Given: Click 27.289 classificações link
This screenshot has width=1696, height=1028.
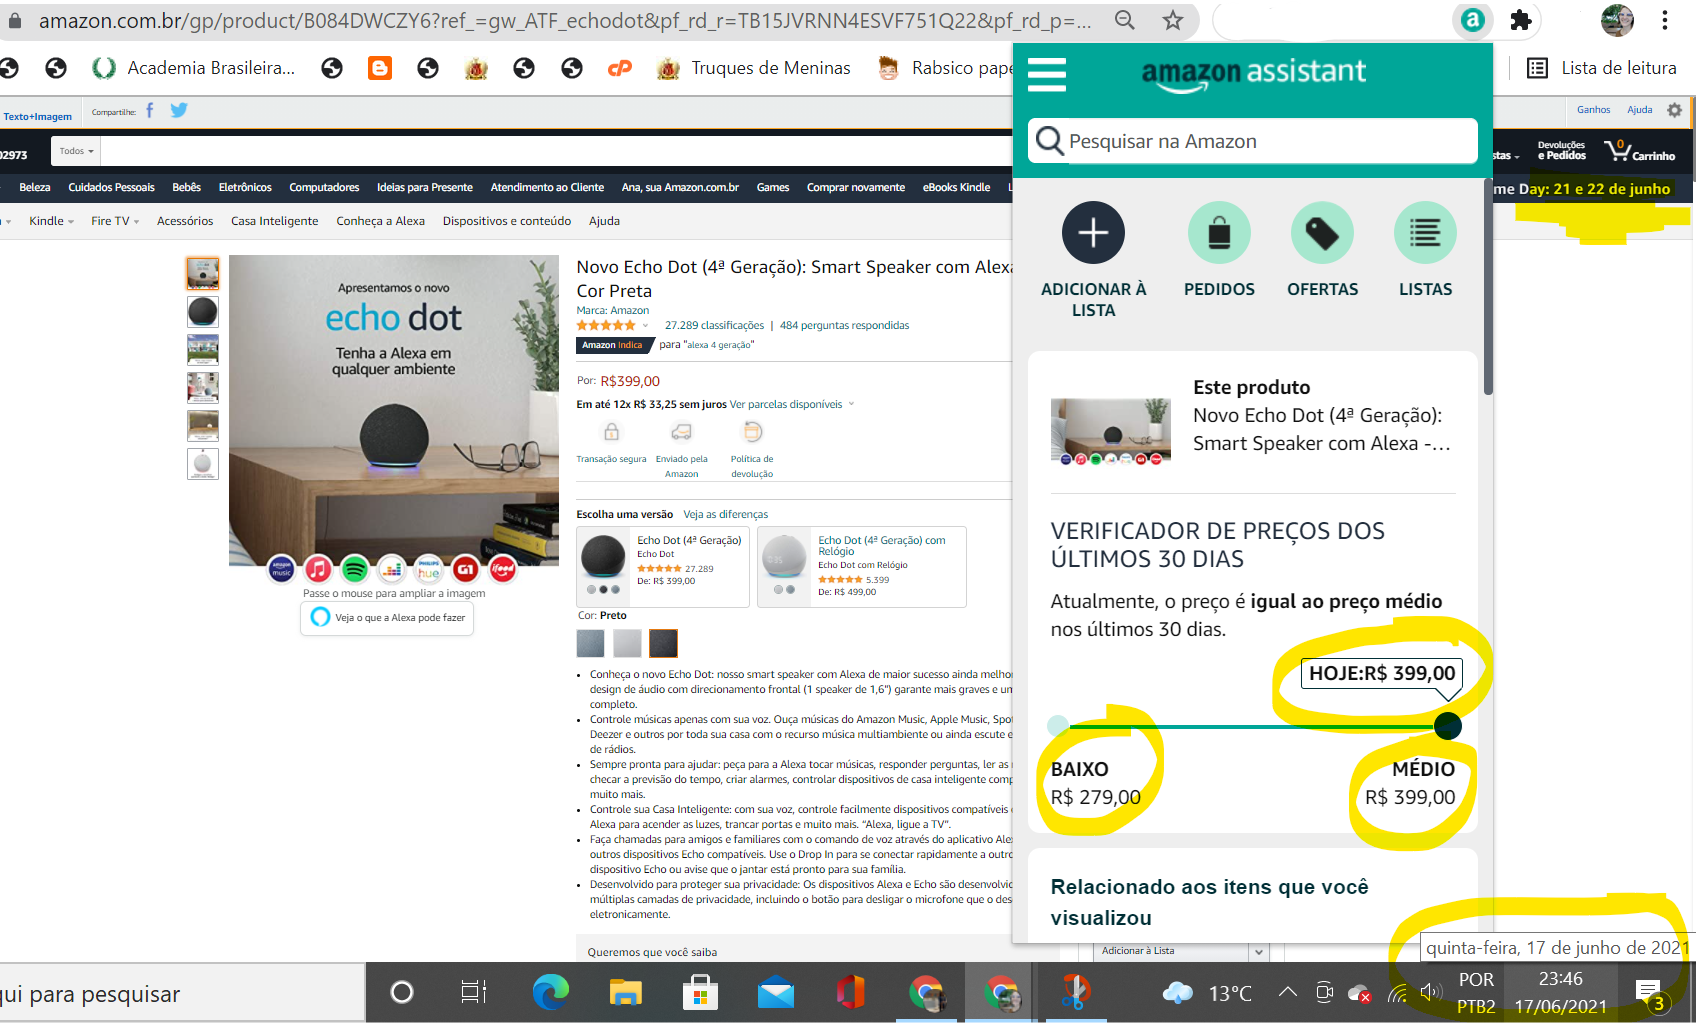Looking at the screenshot, I should pyautogui.click(x=714, y=325).
